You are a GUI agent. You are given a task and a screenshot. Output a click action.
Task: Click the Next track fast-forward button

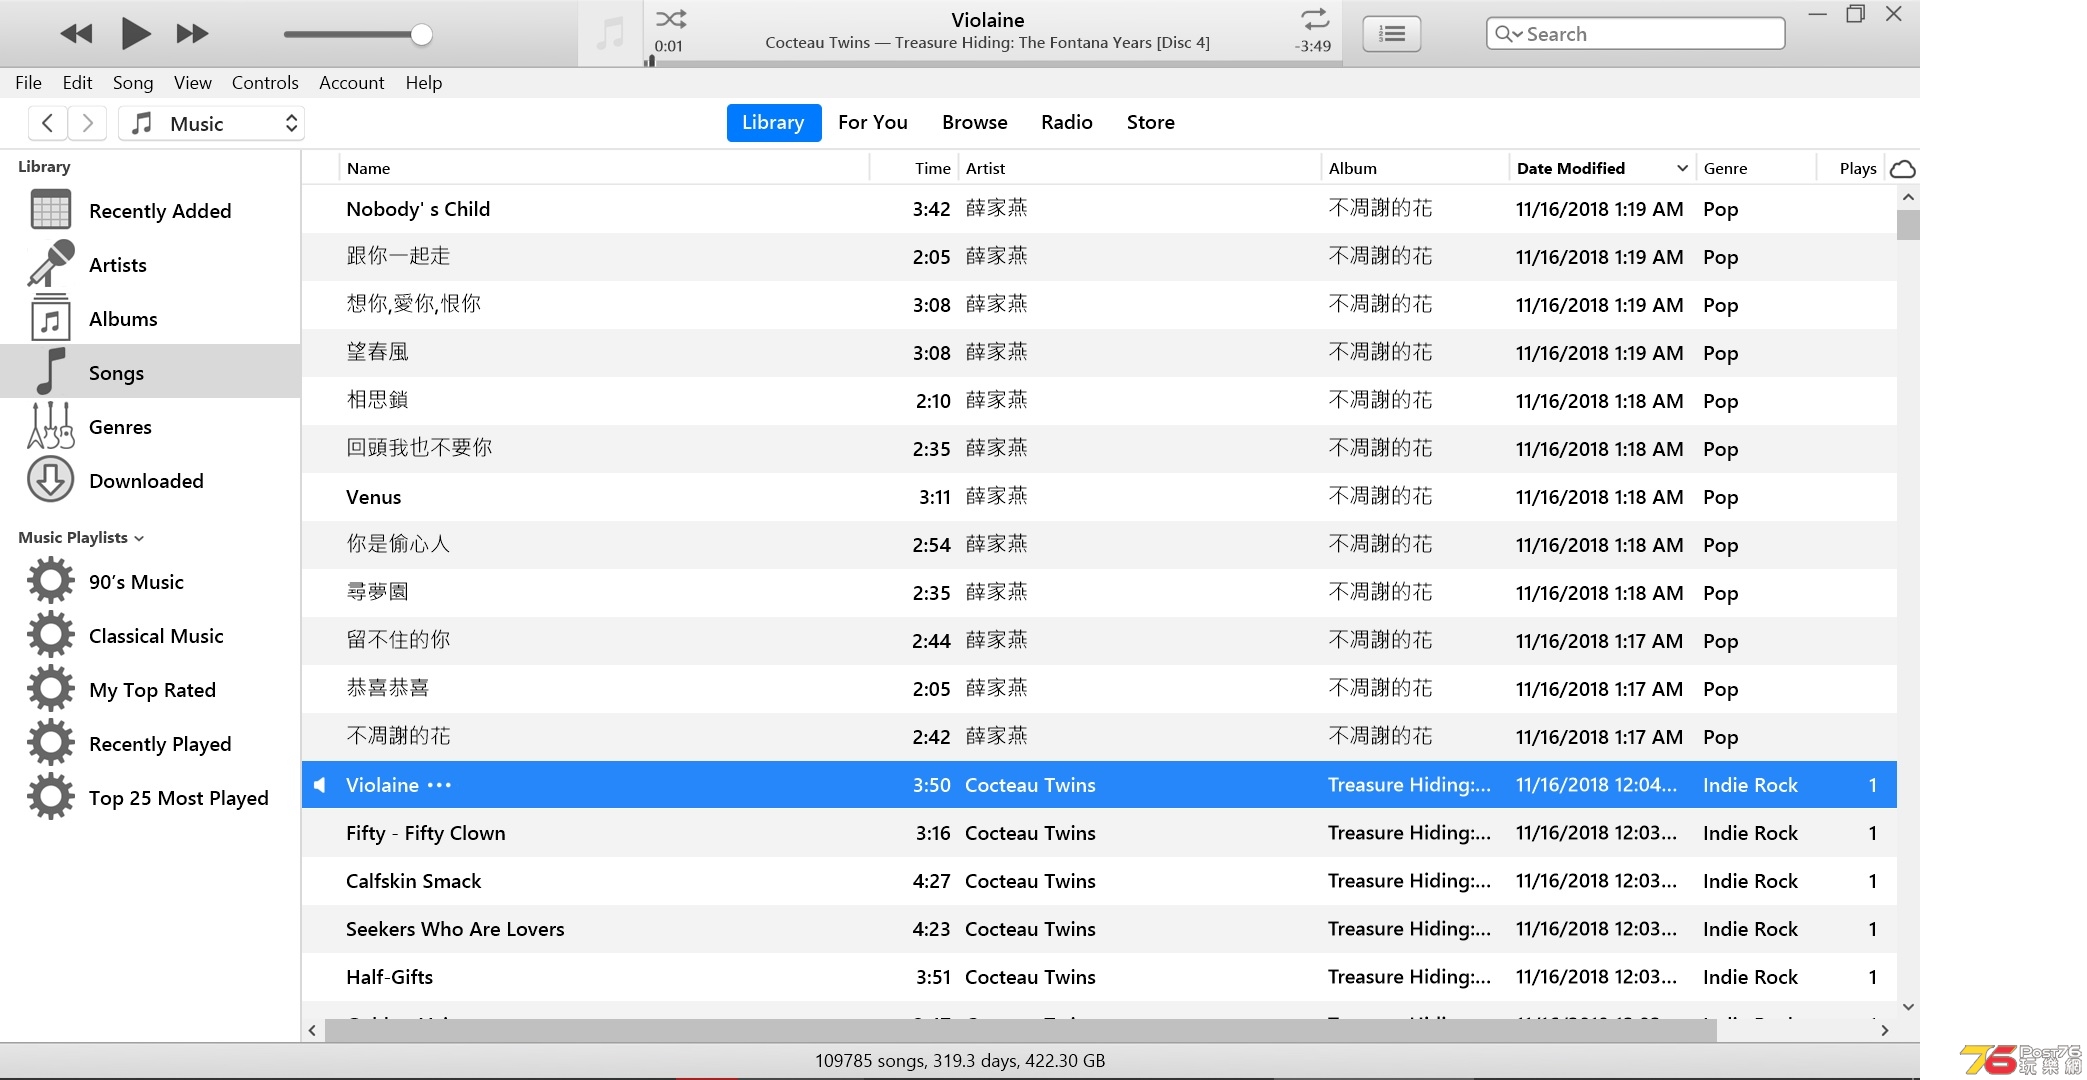(192, 34)
